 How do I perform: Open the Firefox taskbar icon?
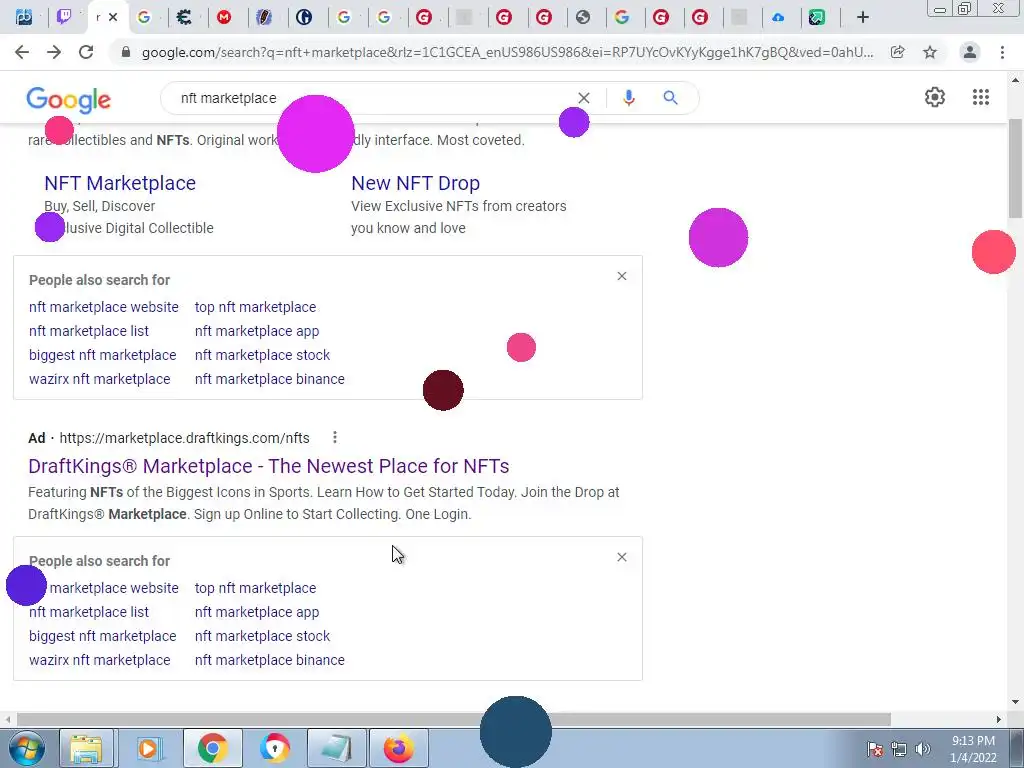click(x=398, y=748)
